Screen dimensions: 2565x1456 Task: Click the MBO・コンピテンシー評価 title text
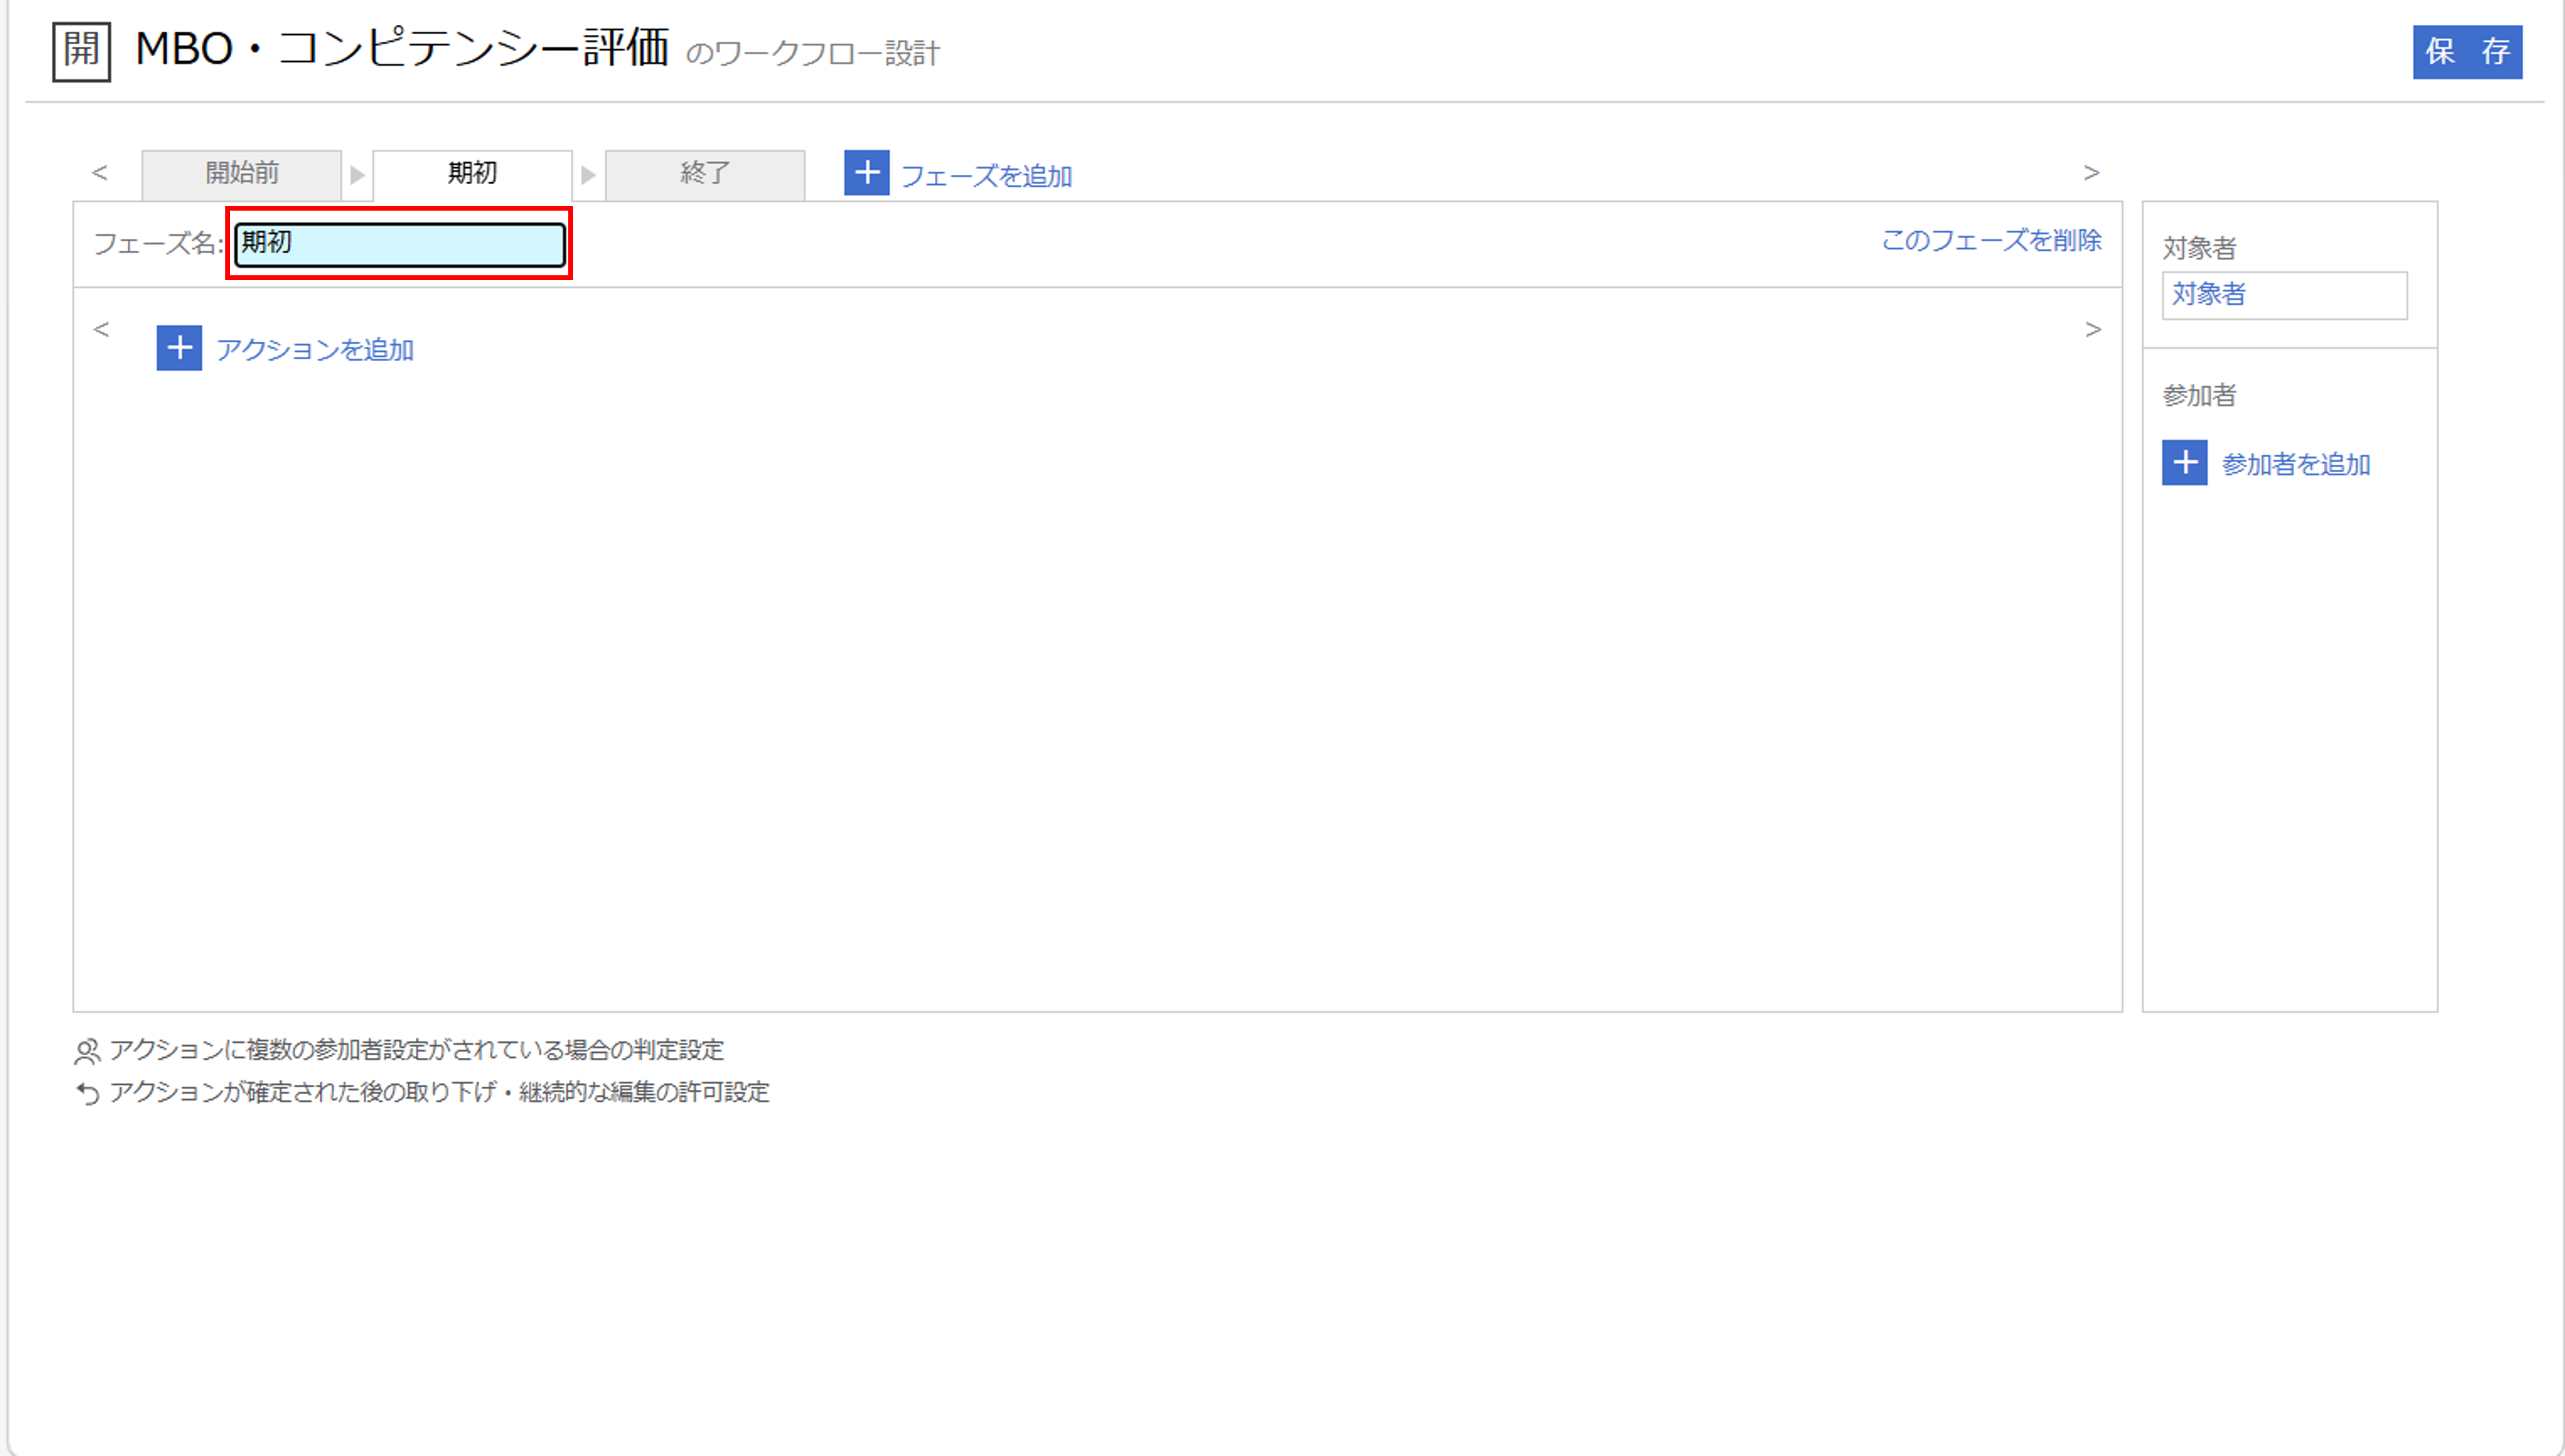click(401, 48)
